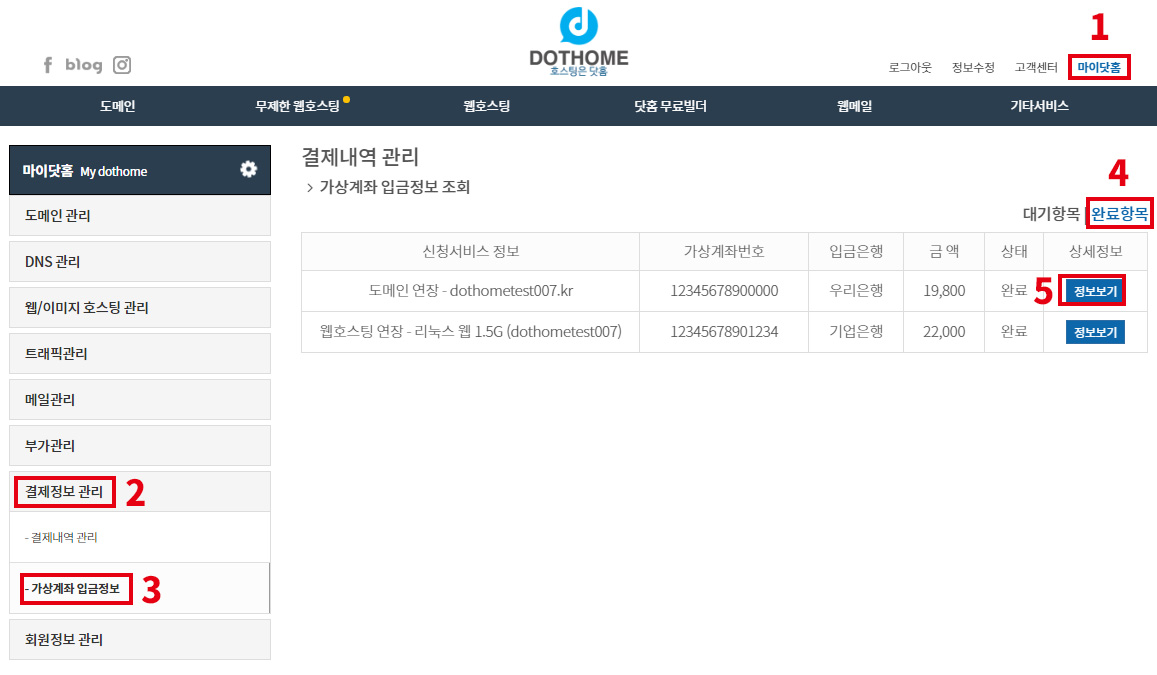
Task: Switch to 대기항목 tab
Action: [1051, 214]
